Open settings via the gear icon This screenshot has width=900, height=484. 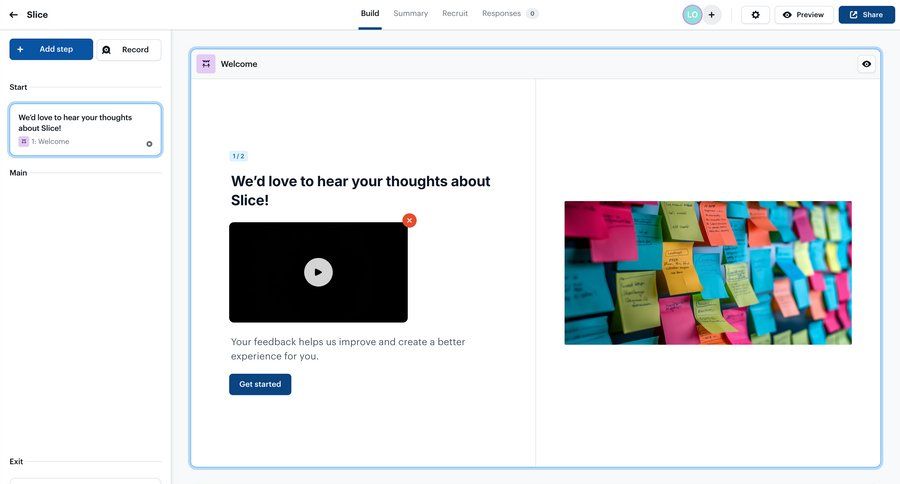coord(755,15)
